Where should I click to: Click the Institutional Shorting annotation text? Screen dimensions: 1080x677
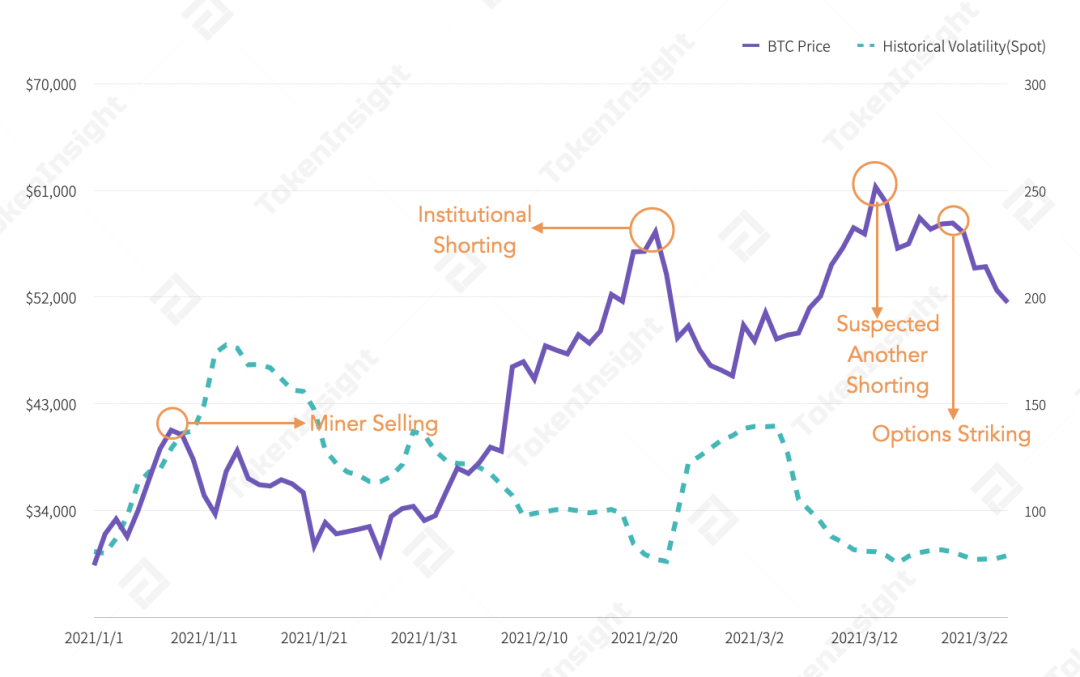[475, 230]
